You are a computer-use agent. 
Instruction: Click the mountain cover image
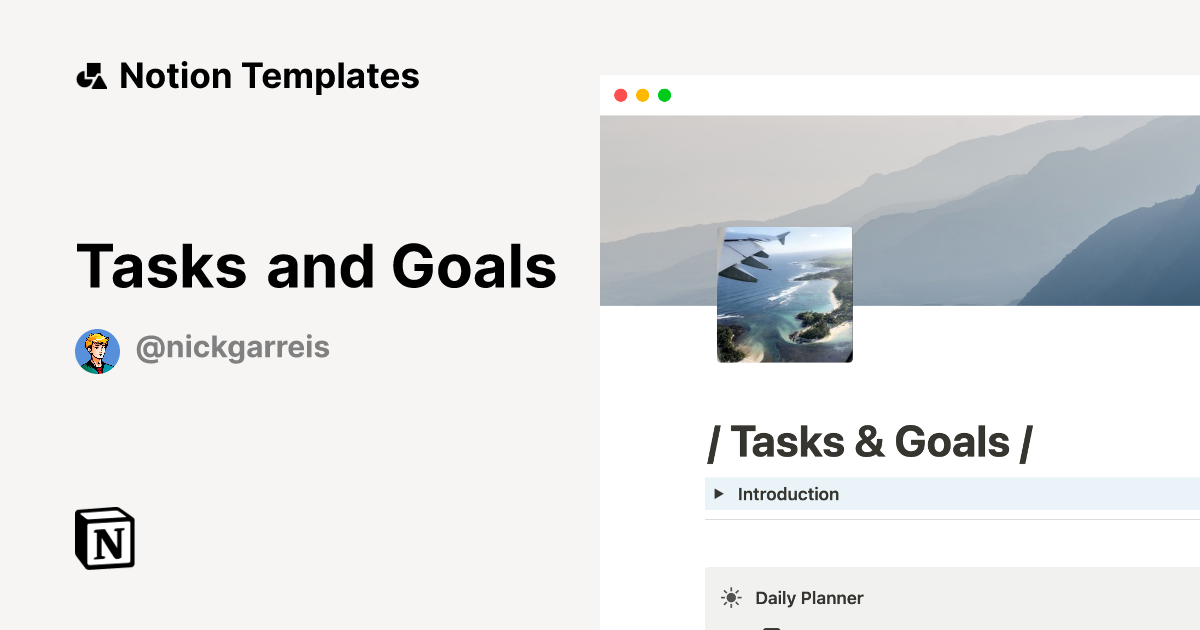coord(1000,200)
